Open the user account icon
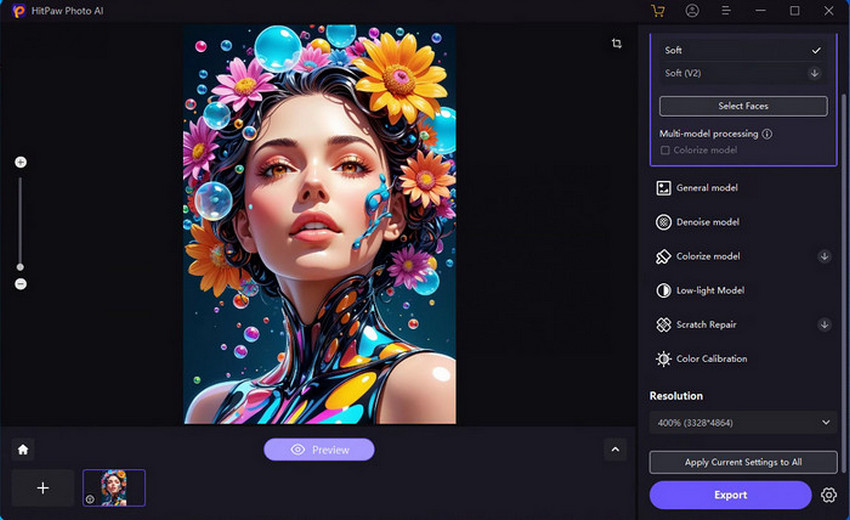The height and width of the screenshot is (520, 850). click(x=692, y=11)
